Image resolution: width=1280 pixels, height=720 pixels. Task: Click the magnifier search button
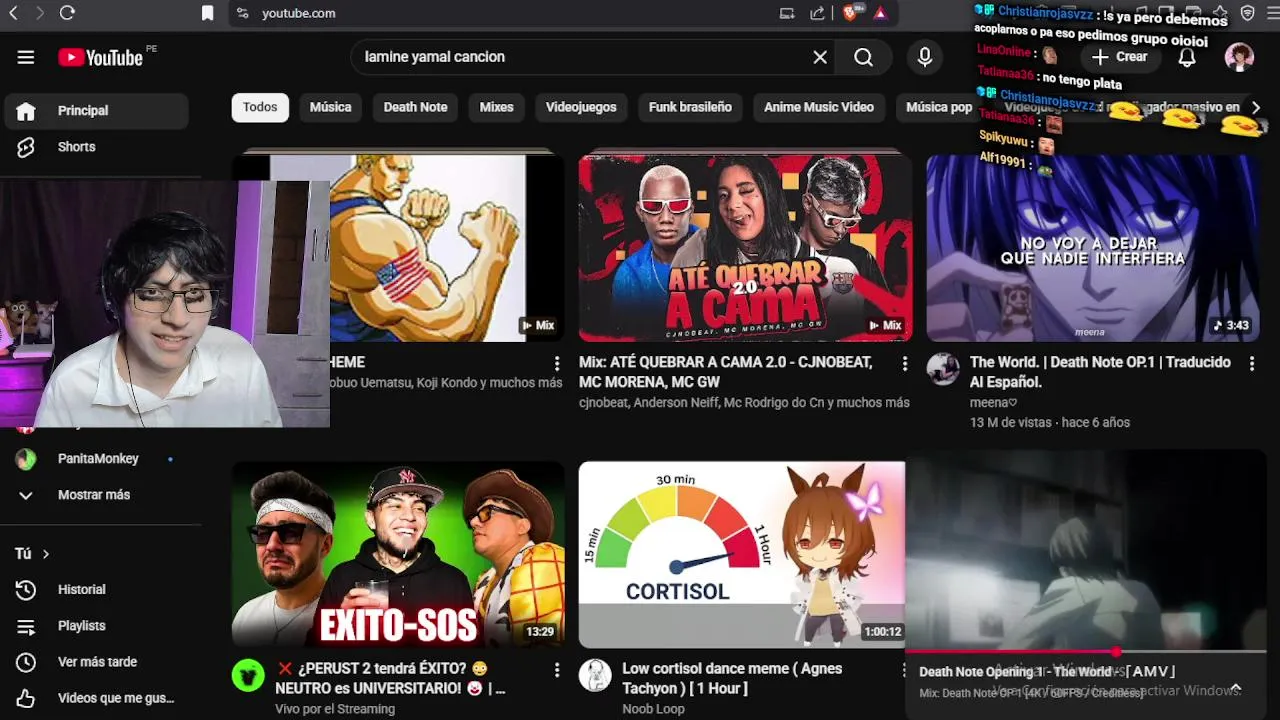pos(864,57)
